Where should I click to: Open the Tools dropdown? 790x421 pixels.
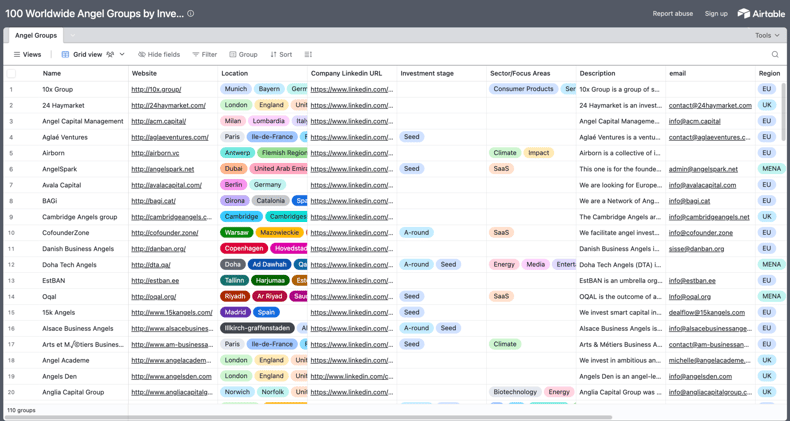pos(766,35)
